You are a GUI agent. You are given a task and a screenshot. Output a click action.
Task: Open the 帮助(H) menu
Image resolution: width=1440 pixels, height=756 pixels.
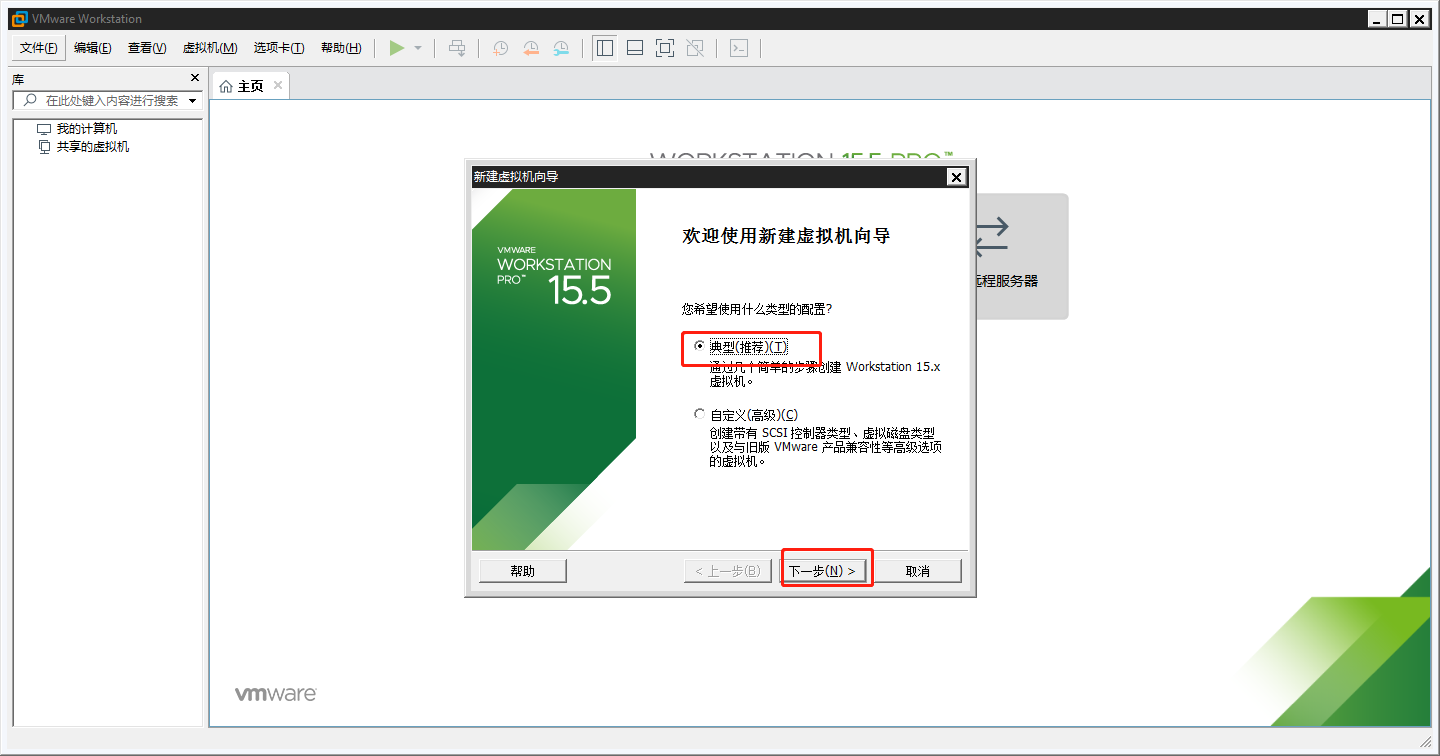(x=341, y=48)
